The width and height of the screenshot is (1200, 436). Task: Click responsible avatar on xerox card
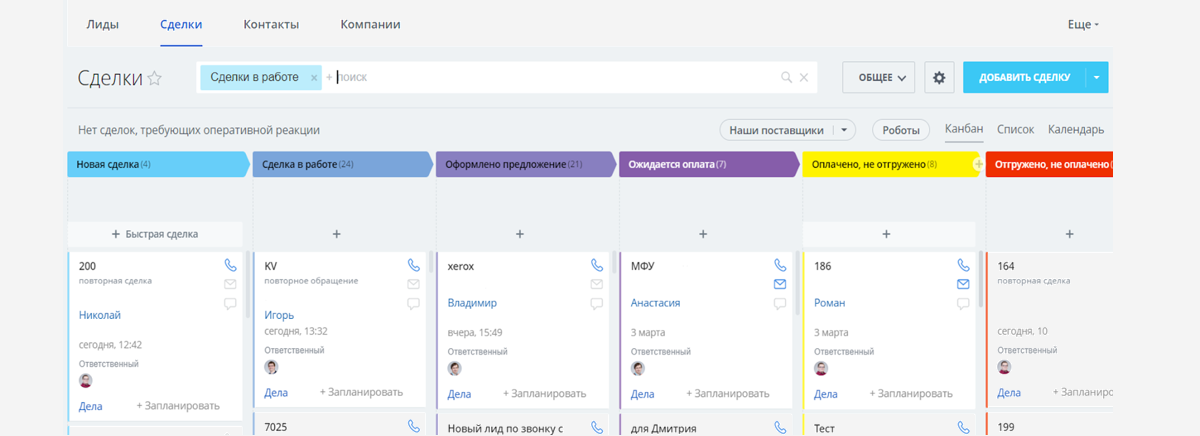[x=455, y=368]
